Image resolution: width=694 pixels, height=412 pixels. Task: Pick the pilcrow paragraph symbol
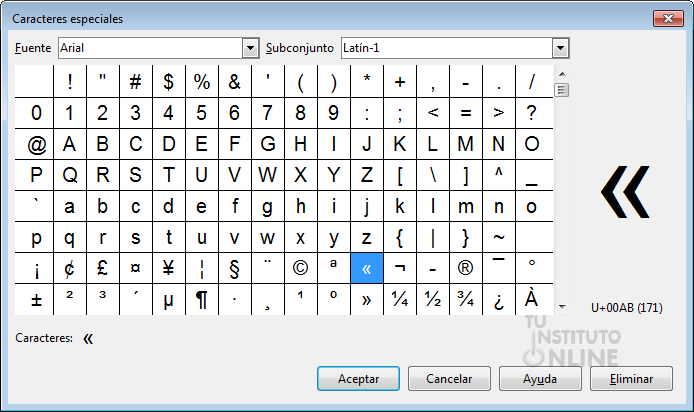[x=201, y=300]
